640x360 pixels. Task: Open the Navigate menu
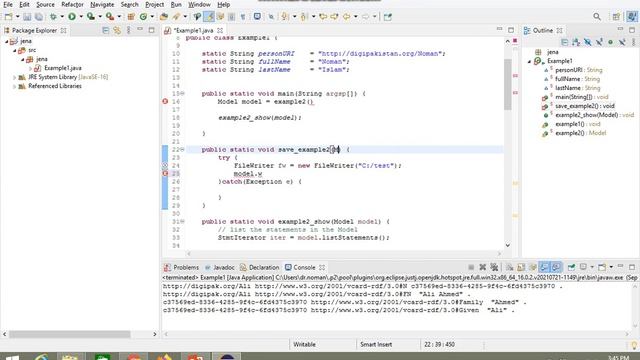click(x=102, y=4)
